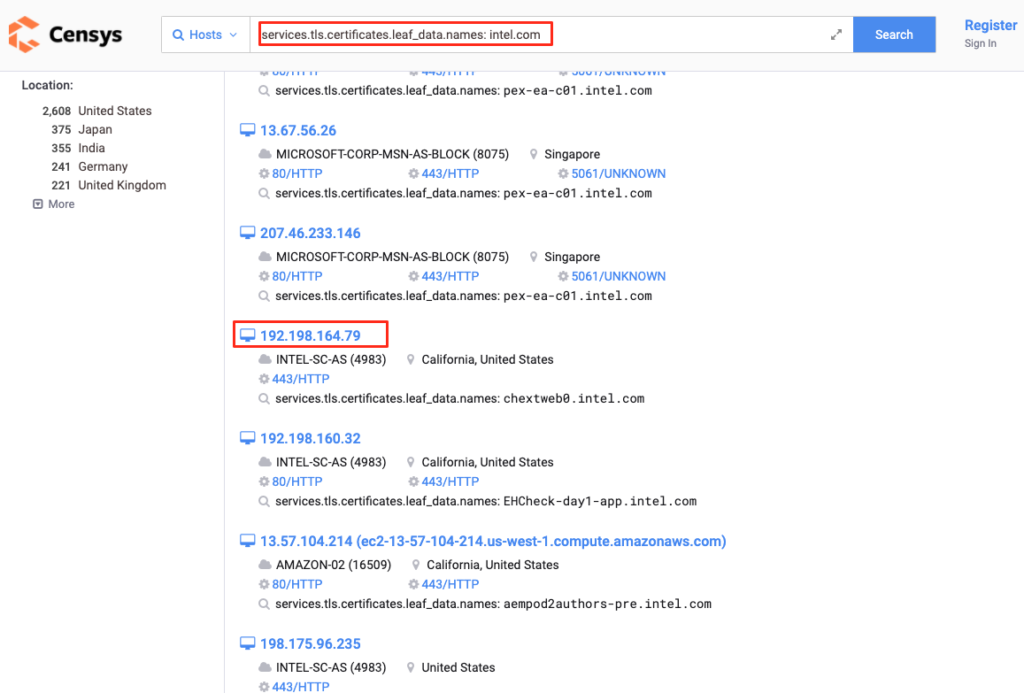Click the host monitor icon for 192.198.160.32
This screenshot has height=693, width=1024.
coord(248,438)
